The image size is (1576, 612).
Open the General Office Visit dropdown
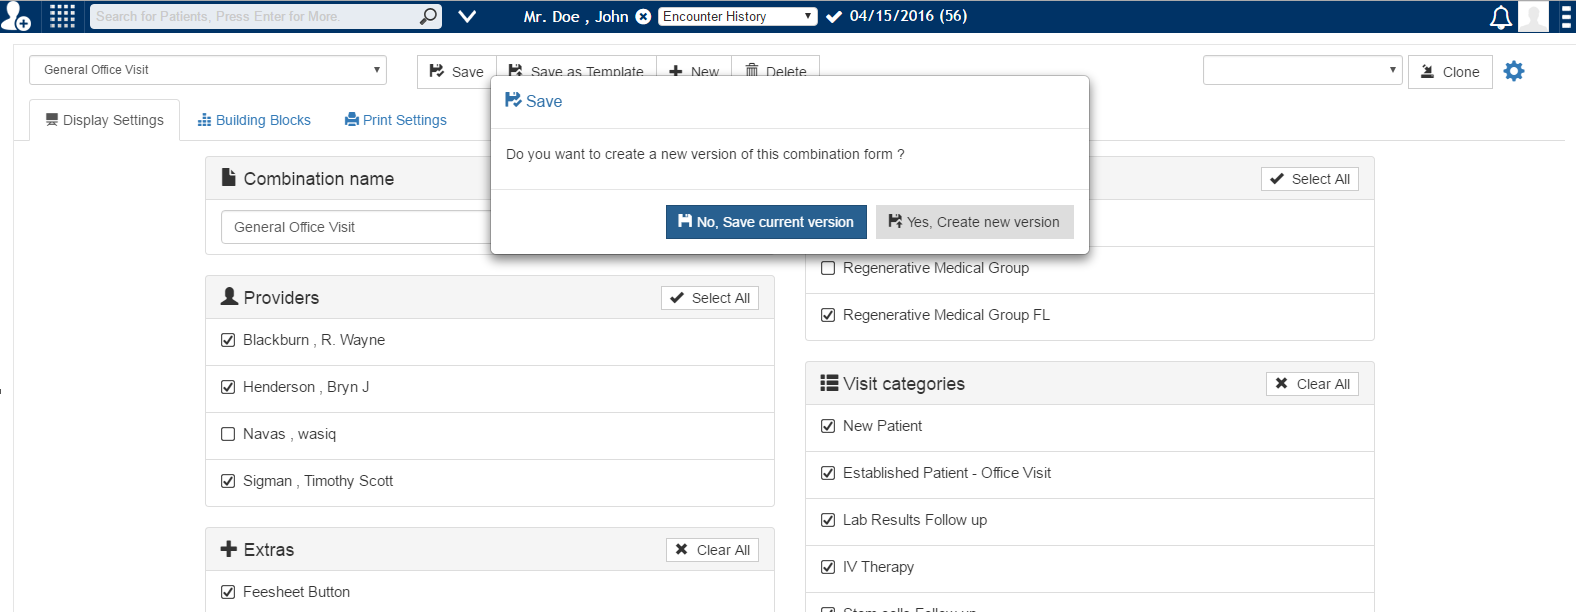[208, 70]
